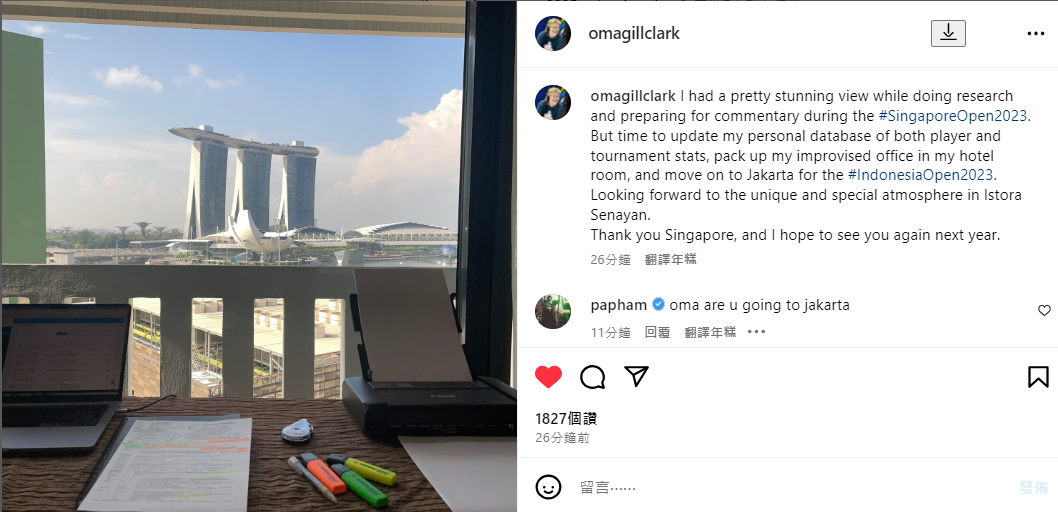Screen dimensions: 1058x512
Task: Toggle the bookmark save icon
Action: click(1038, 376)
